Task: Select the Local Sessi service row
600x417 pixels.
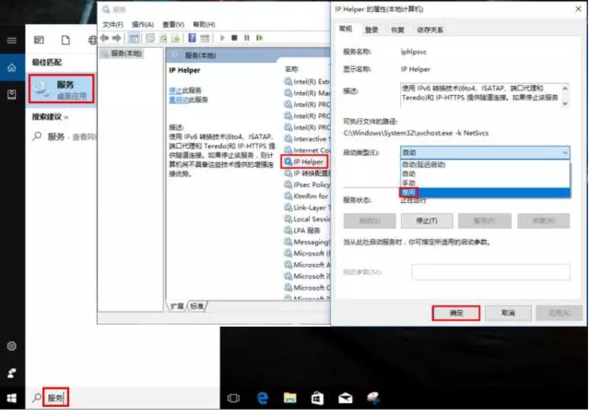Action: pyautogui.click(x=307, y=220)
